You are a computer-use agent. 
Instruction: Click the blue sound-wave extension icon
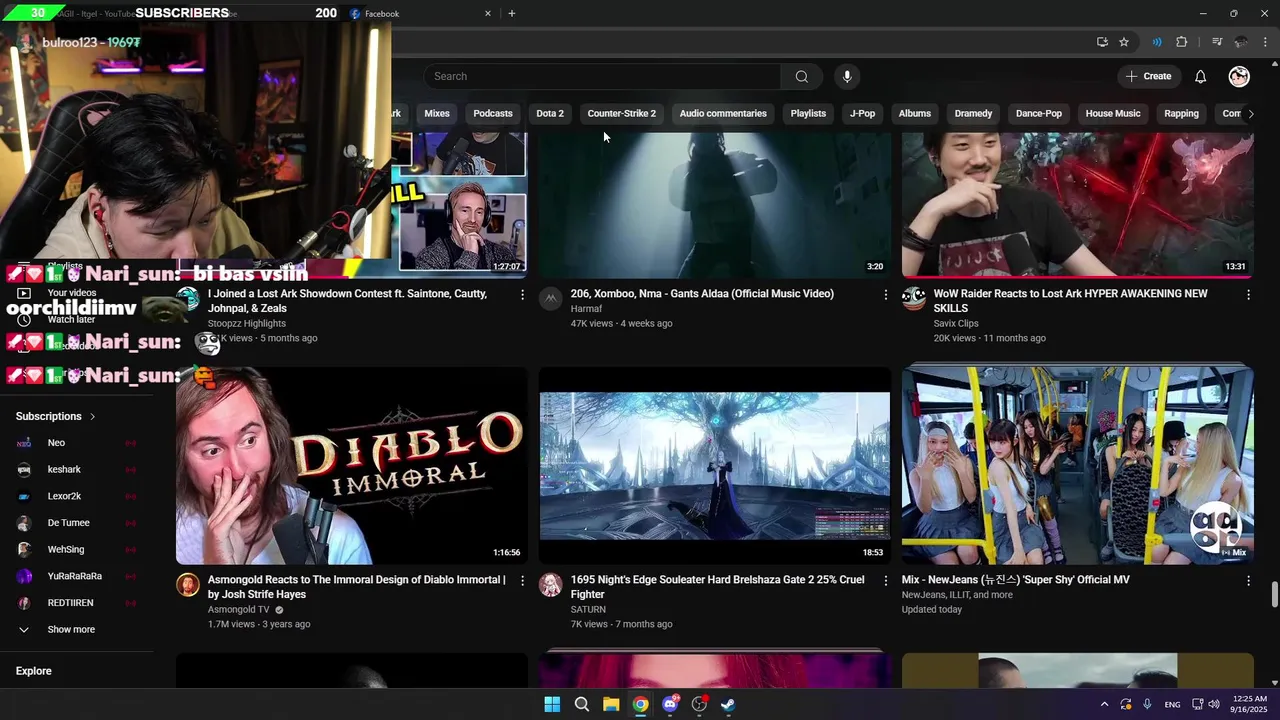click(x=1157, y=42)
